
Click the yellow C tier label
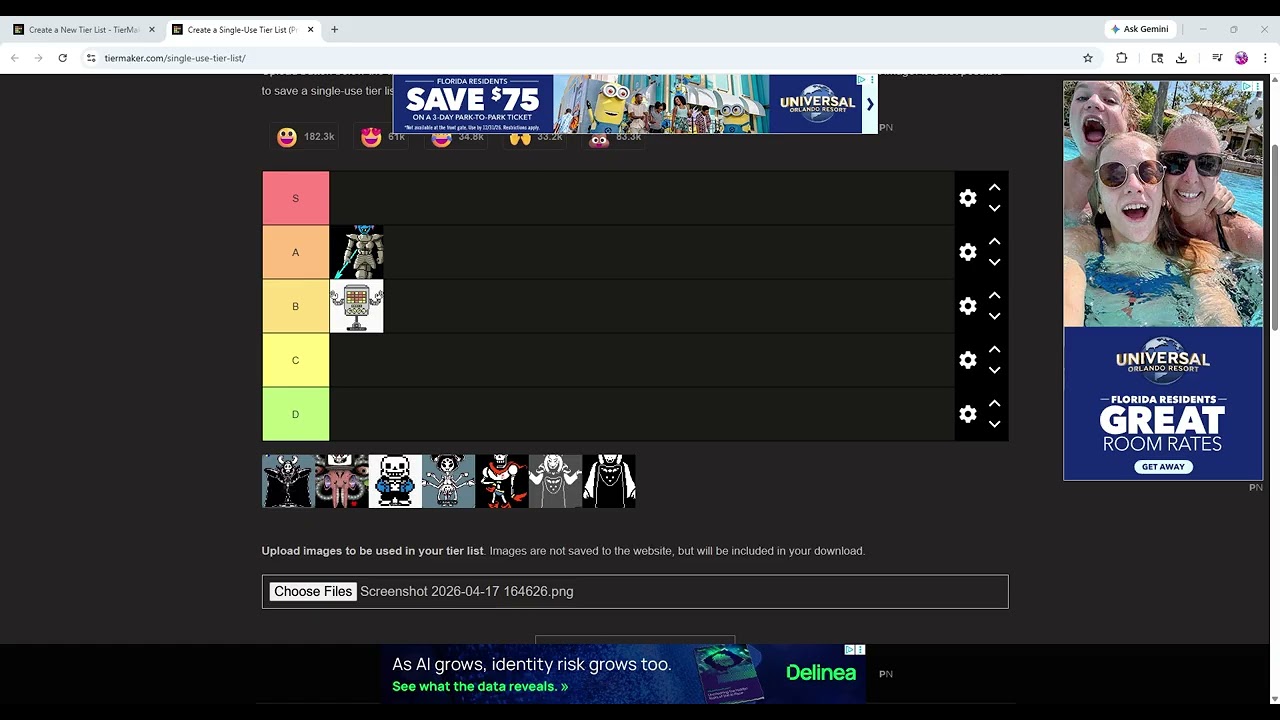295,360
